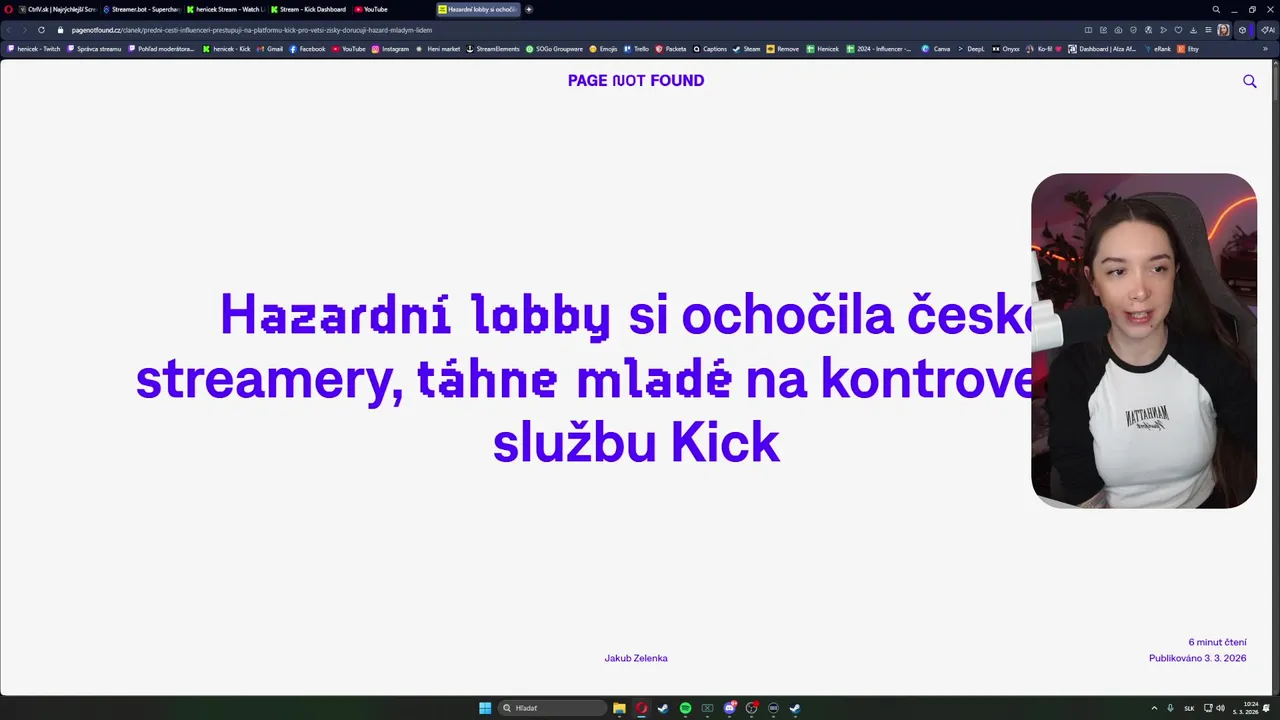Open the Instagram bookmark
The height and width of the screenshot is (720, 1280).
[x=390, y=49]
